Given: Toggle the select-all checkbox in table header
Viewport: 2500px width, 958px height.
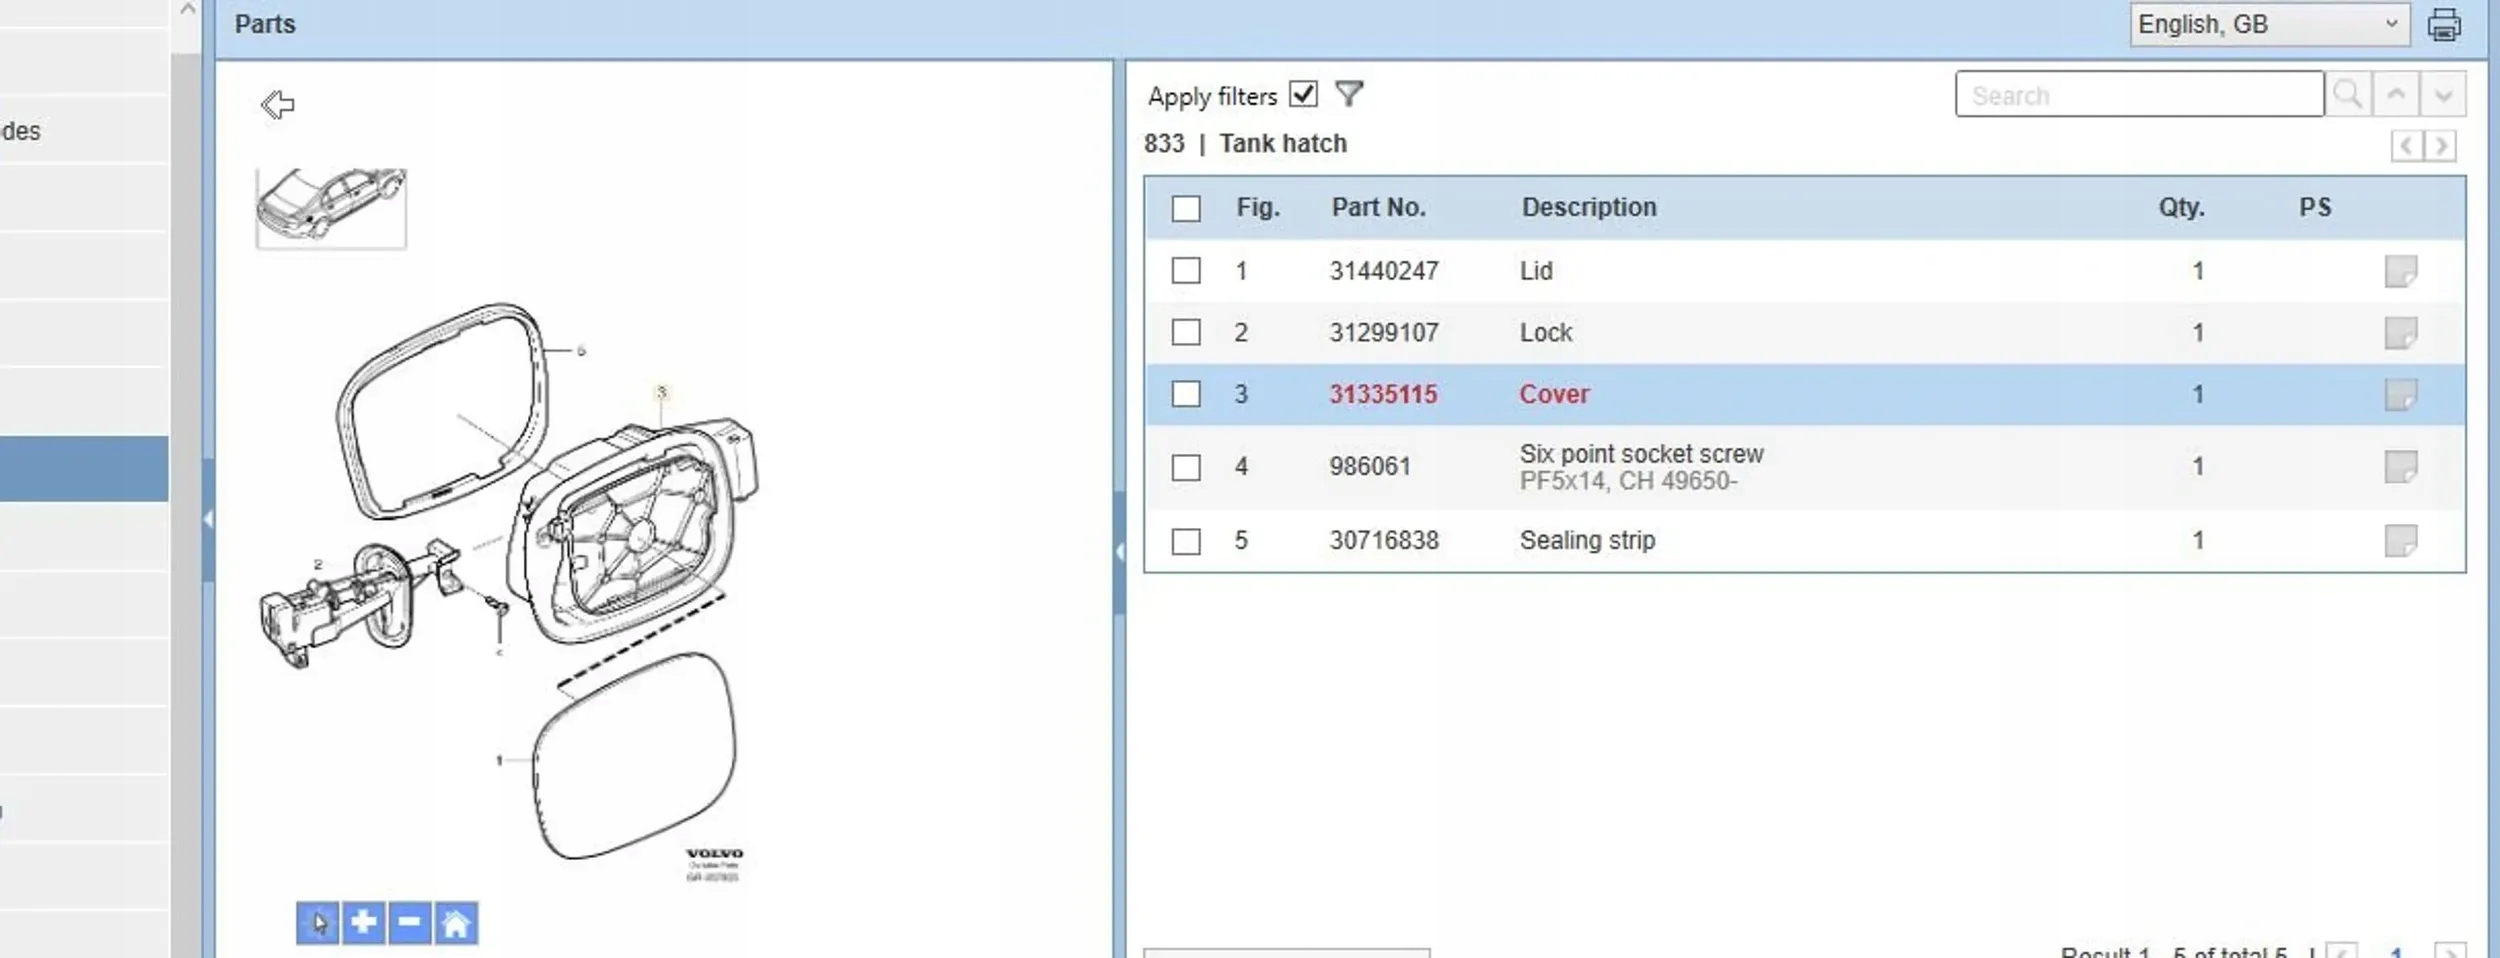Looking at the screenshot, I should click(1186, 208).
